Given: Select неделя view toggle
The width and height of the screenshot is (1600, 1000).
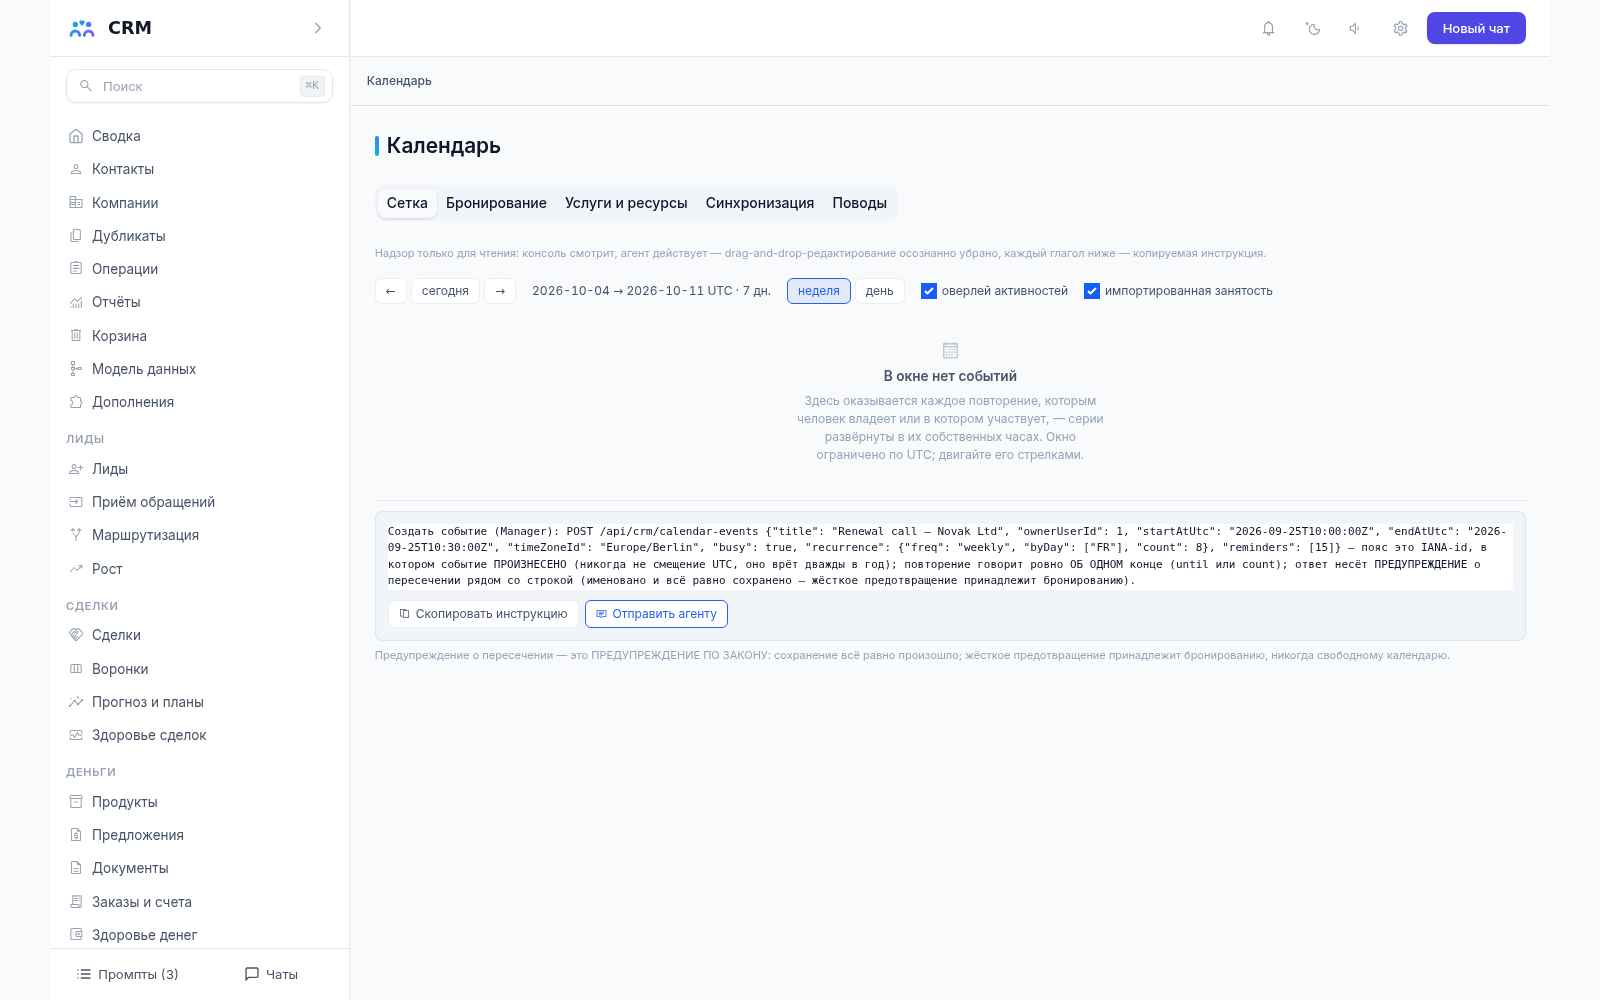Looking at the screenshot, I should click(x=819, y=291).
